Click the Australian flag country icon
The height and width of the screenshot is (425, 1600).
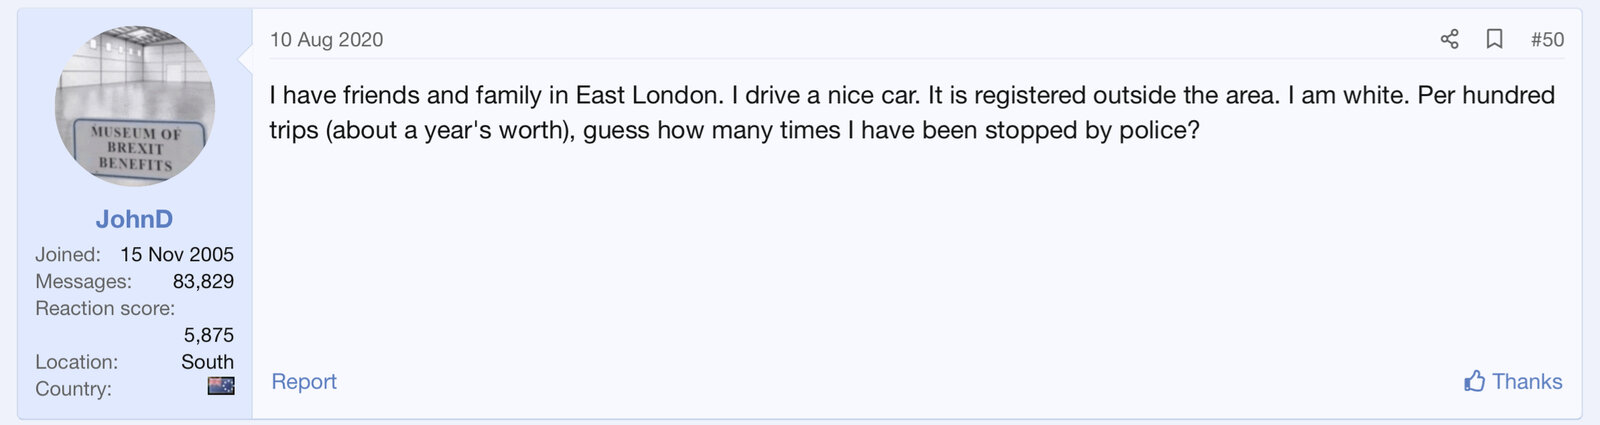click(221, 386)
